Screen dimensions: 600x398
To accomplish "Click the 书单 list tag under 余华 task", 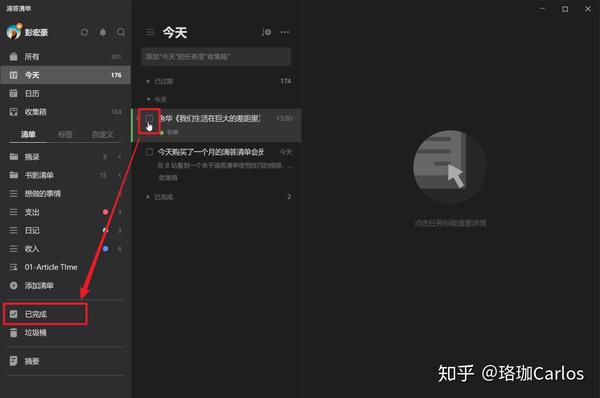I will point(172,132).
